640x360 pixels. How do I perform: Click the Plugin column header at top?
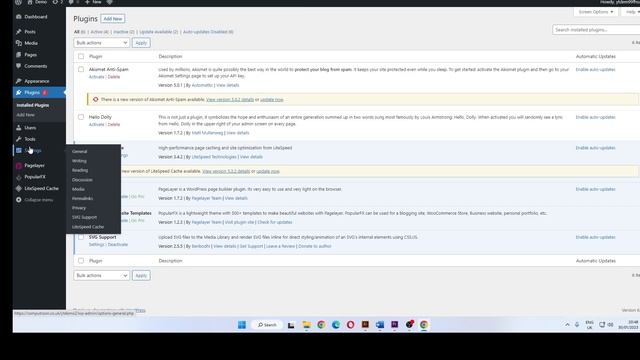(x=96, y=56)
